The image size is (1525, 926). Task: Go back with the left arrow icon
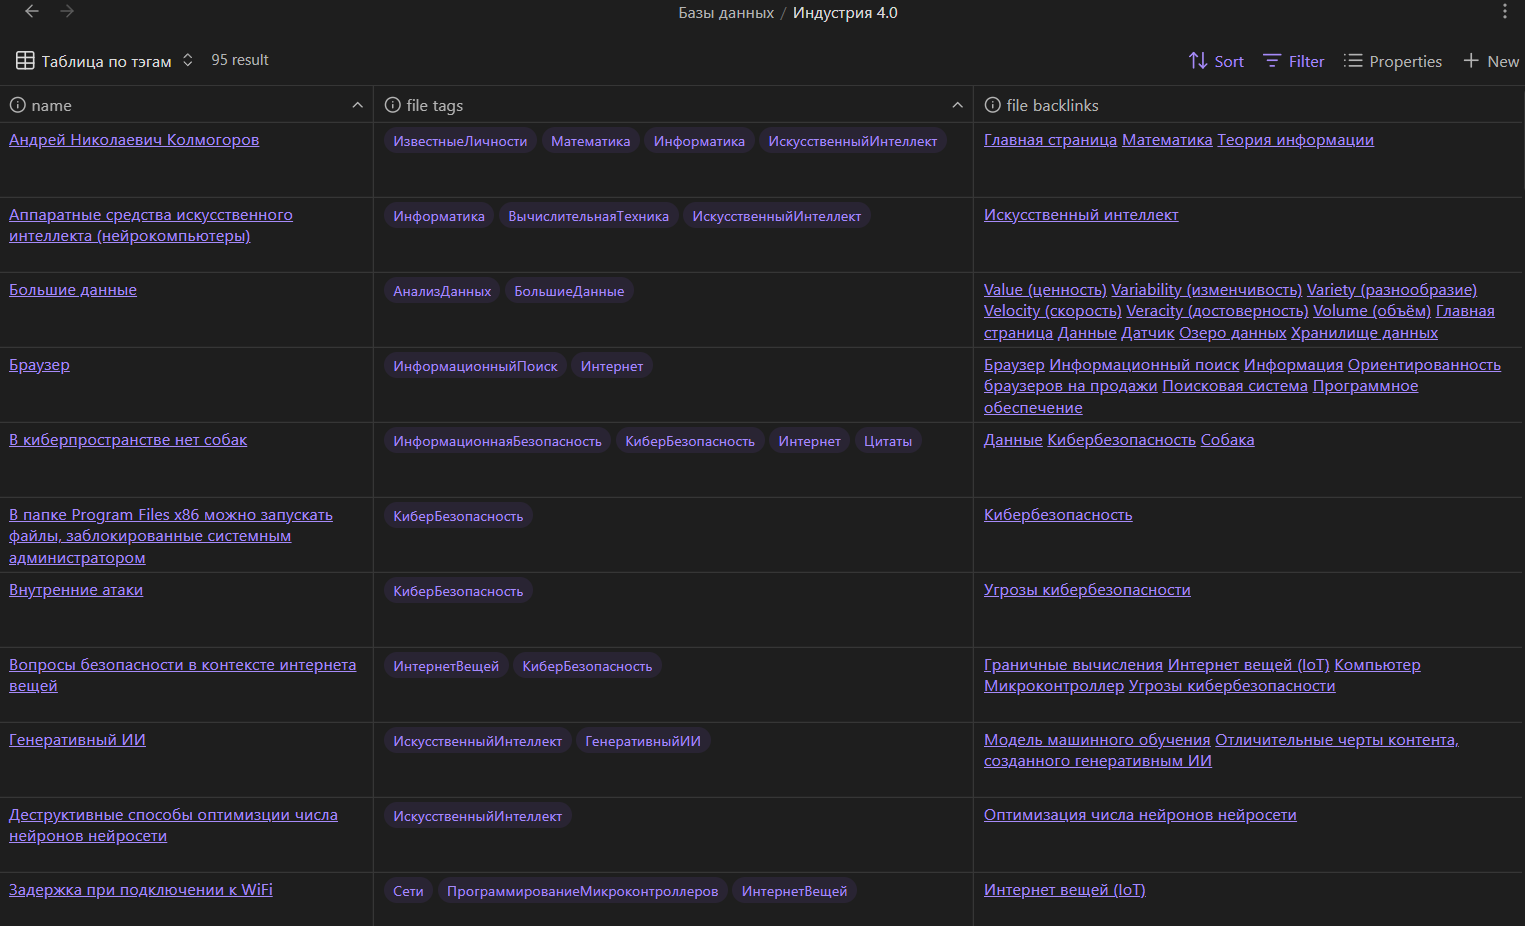[32, 12]
